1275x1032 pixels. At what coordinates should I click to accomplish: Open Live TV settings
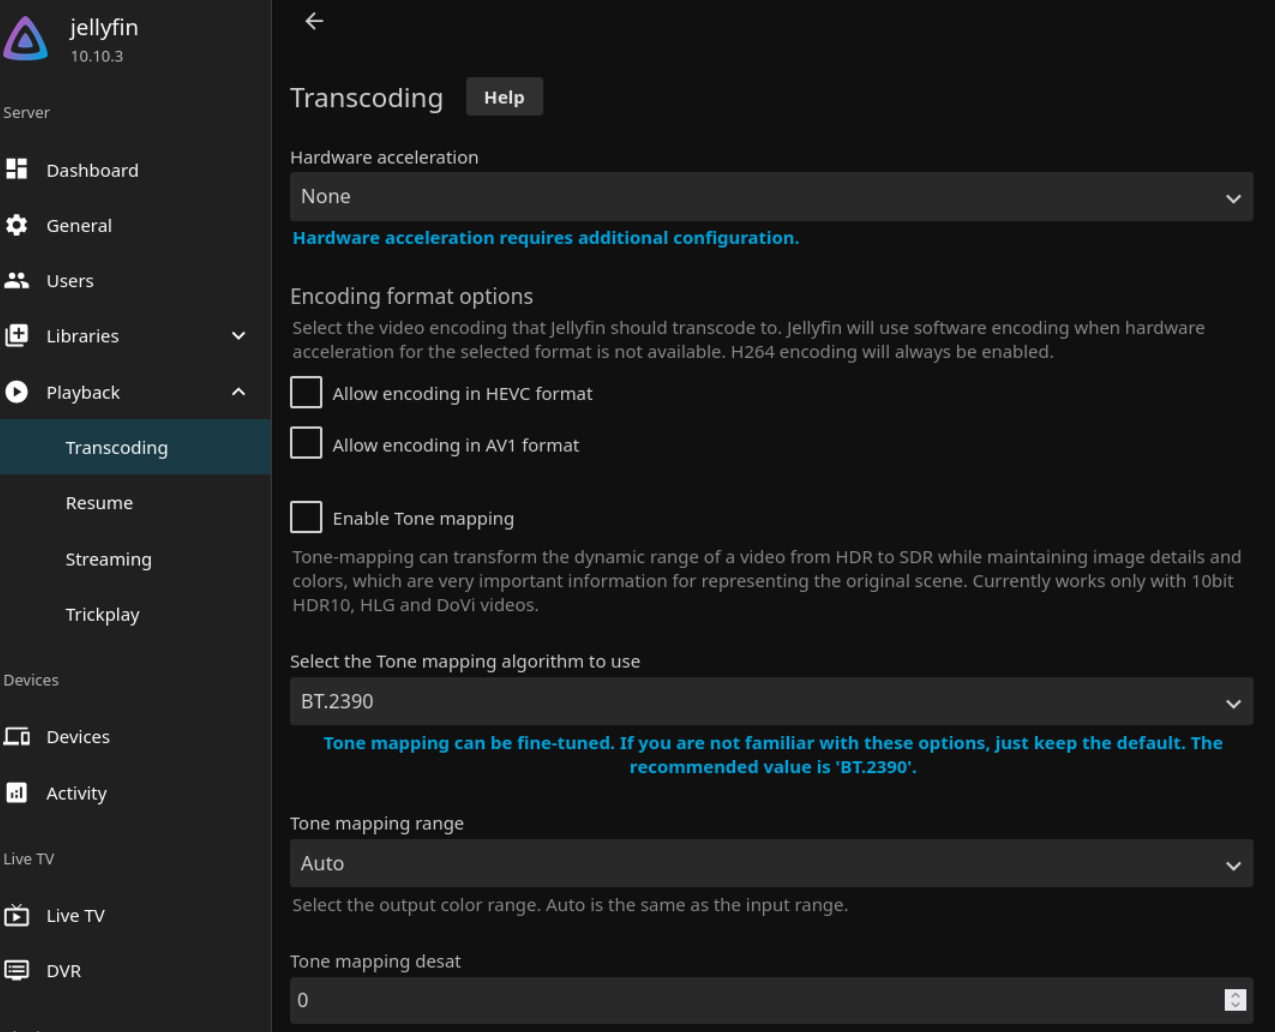pyautogui.click(x=135, y=915)
